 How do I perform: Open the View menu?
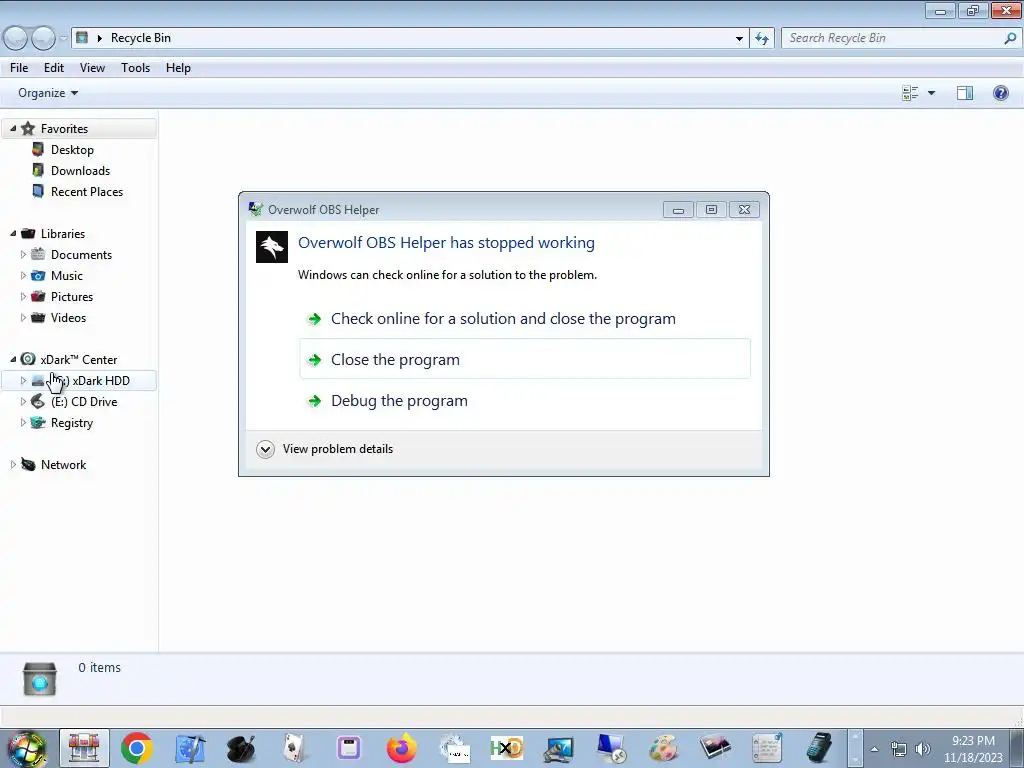point(92,68)
